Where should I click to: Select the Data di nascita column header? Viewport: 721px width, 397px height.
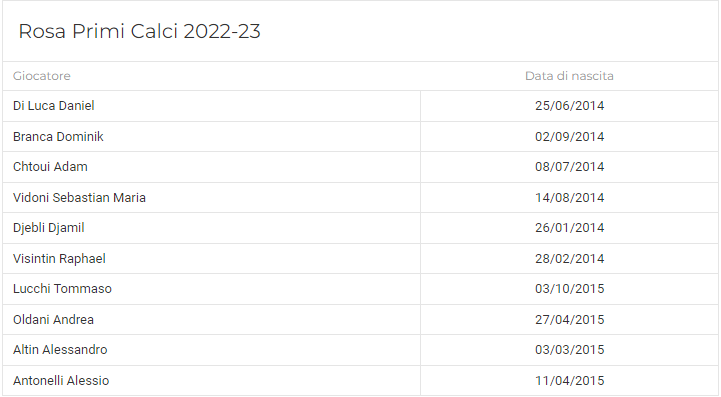(569, 76)
